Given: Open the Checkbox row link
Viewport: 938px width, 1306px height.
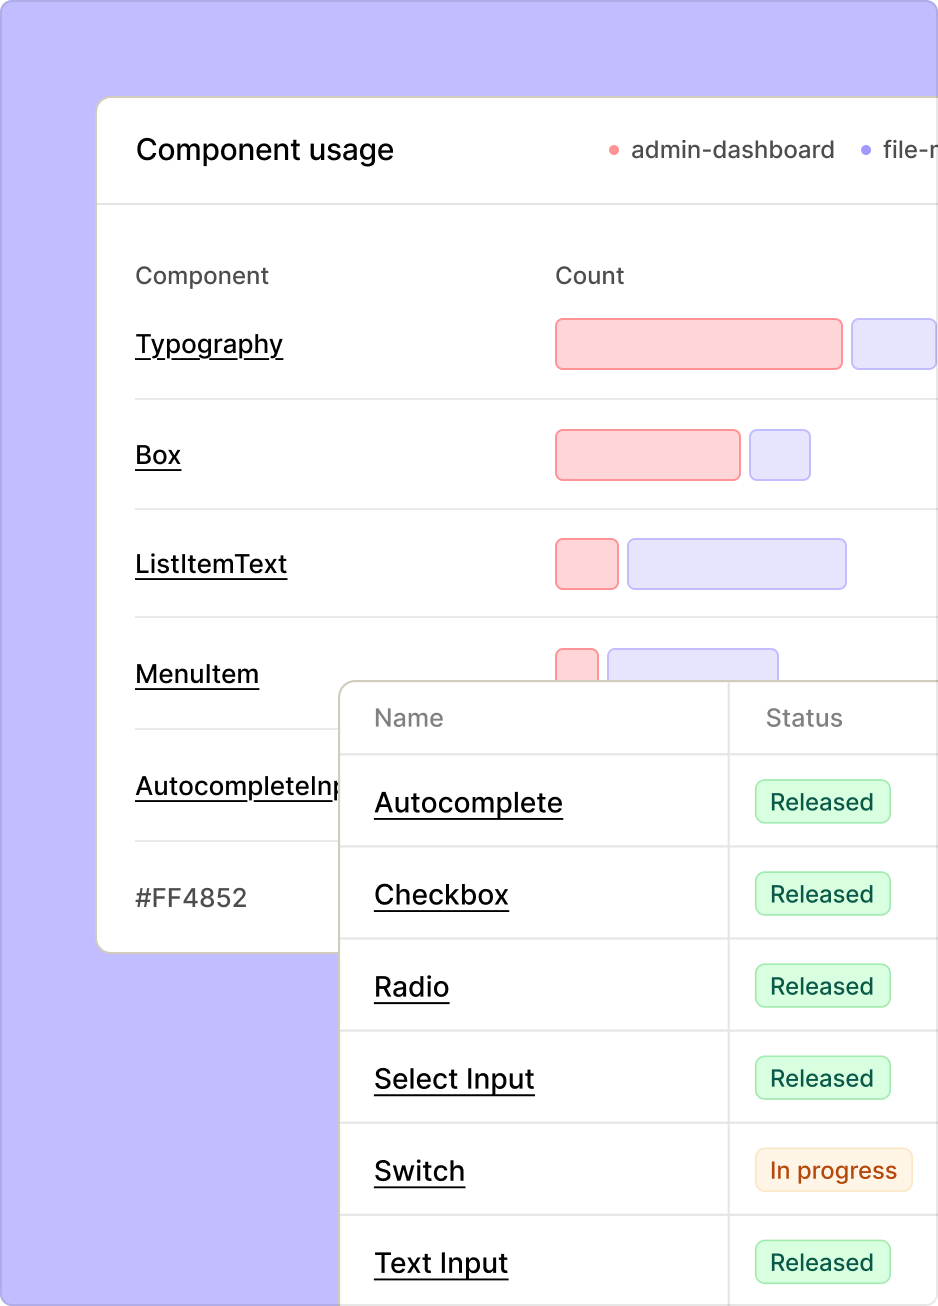Looking at the screenshot, I should pyautogui.click(x=441, y=895).
